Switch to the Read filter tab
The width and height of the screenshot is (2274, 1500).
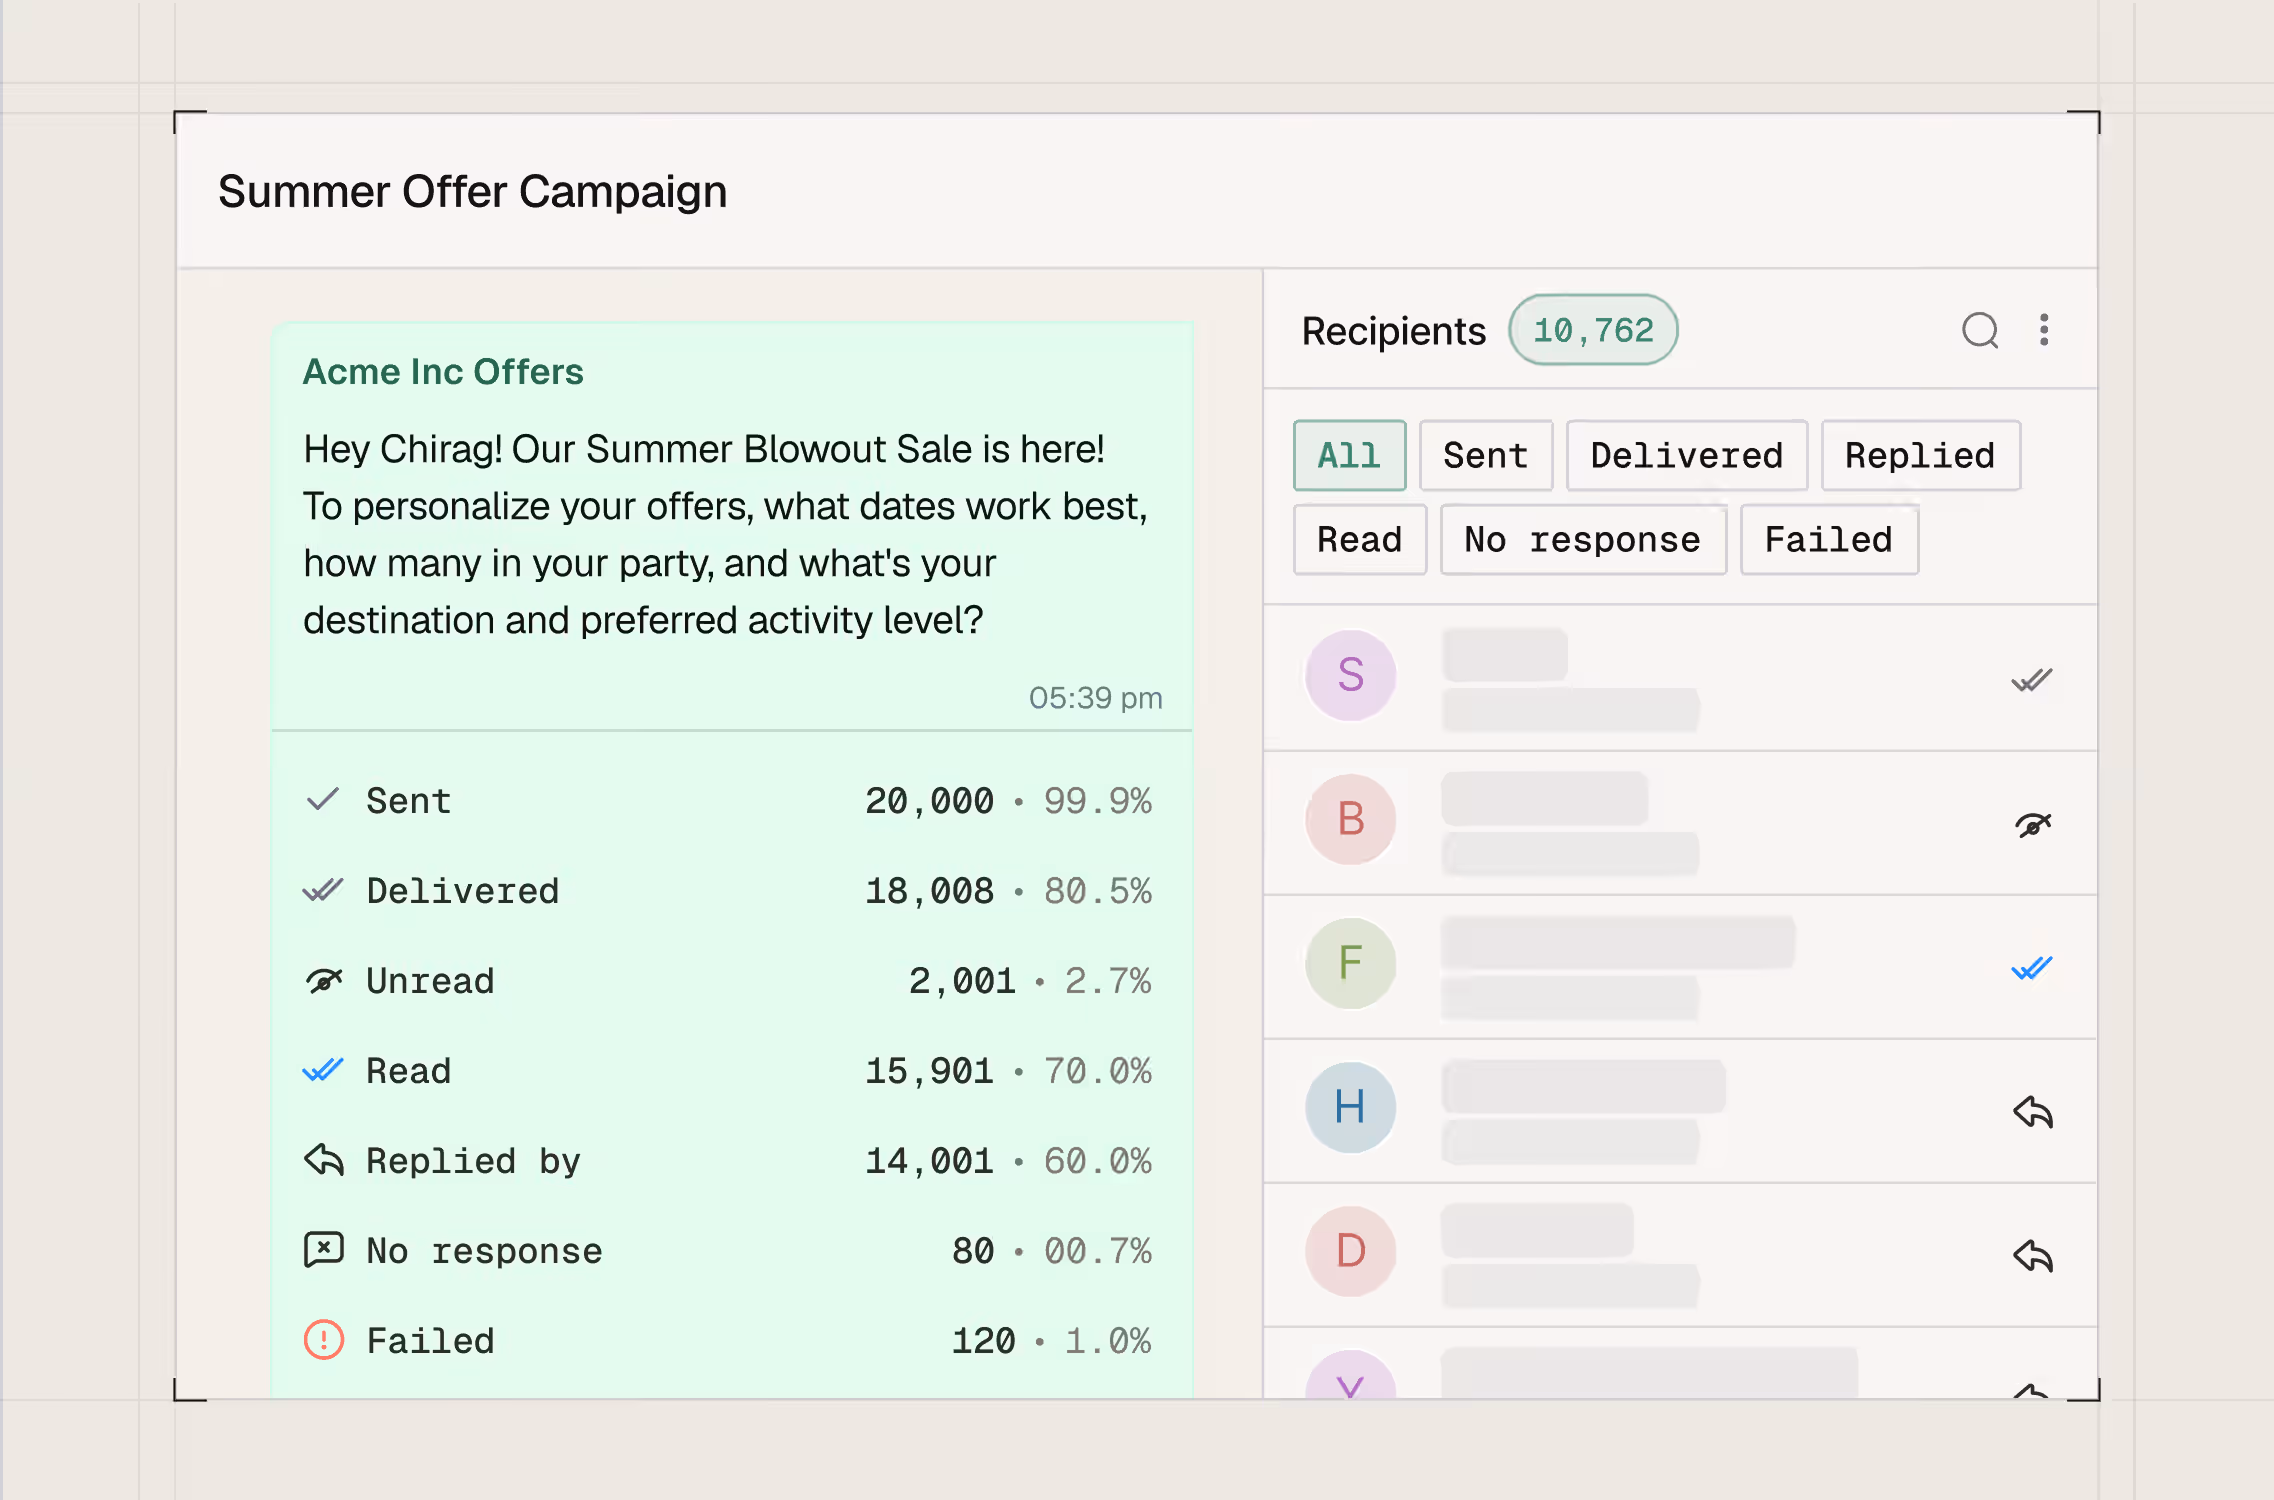1359,540
